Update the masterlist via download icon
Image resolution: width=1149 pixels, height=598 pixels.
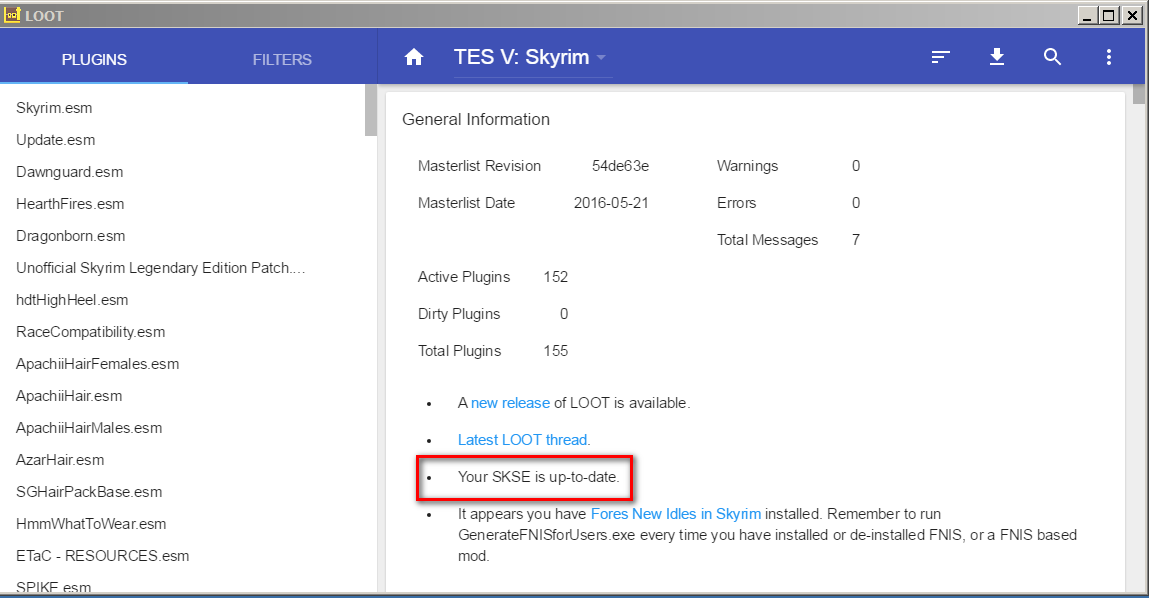(x=996, y=57)
